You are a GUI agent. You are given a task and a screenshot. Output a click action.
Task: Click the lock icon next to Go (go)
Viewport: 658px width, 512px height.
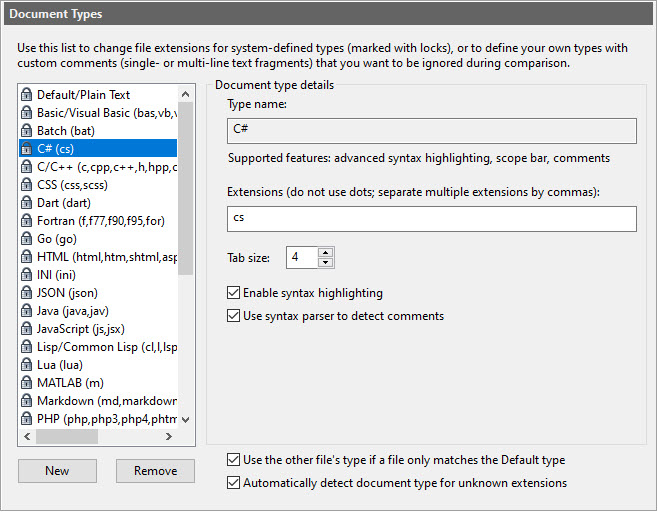tap(28, 239)
